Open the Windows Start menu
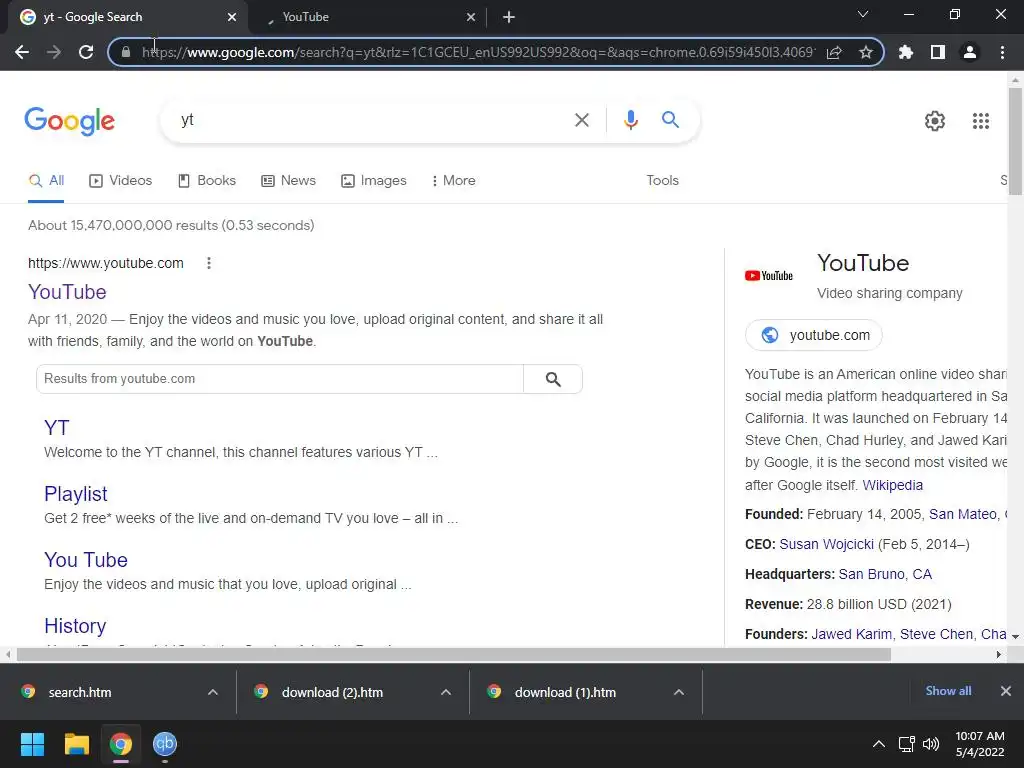This screenshot has width=1024, height=768. 32,744
